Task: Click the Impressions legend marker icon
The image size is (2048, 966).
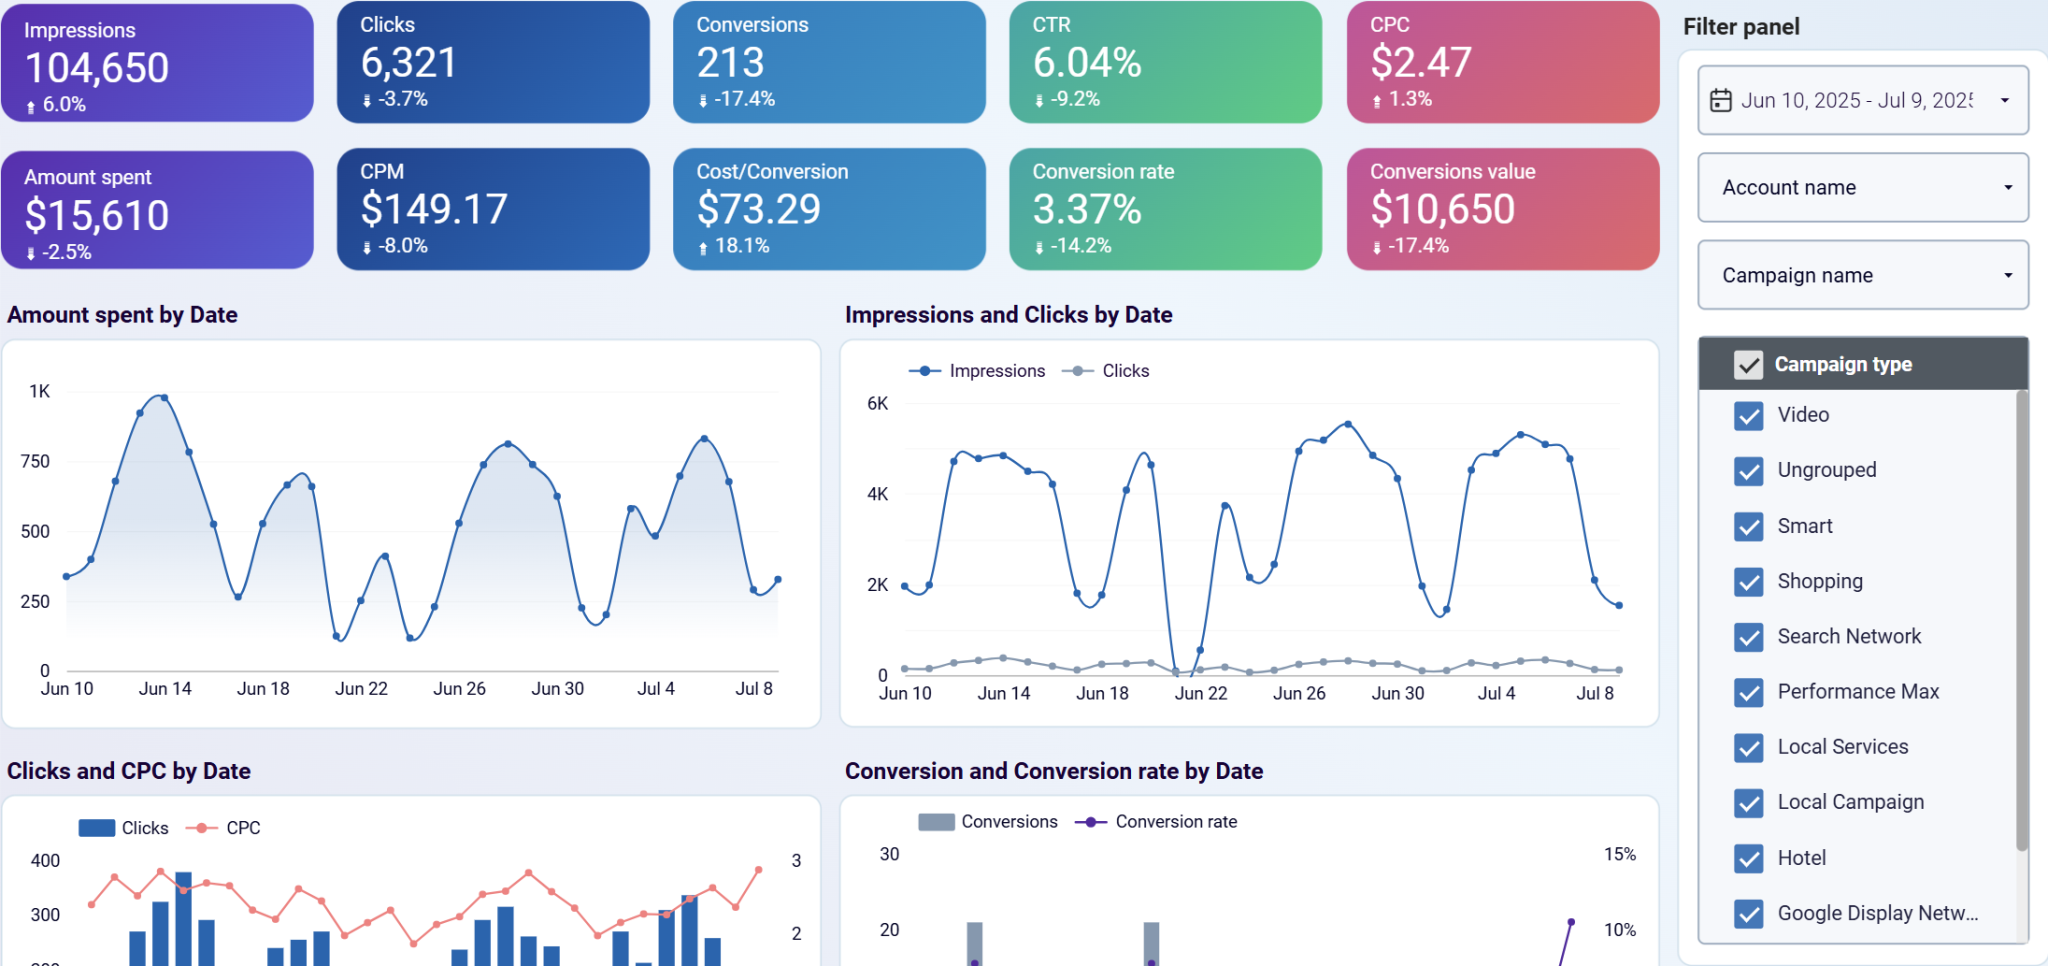Action: click(925, 371)
